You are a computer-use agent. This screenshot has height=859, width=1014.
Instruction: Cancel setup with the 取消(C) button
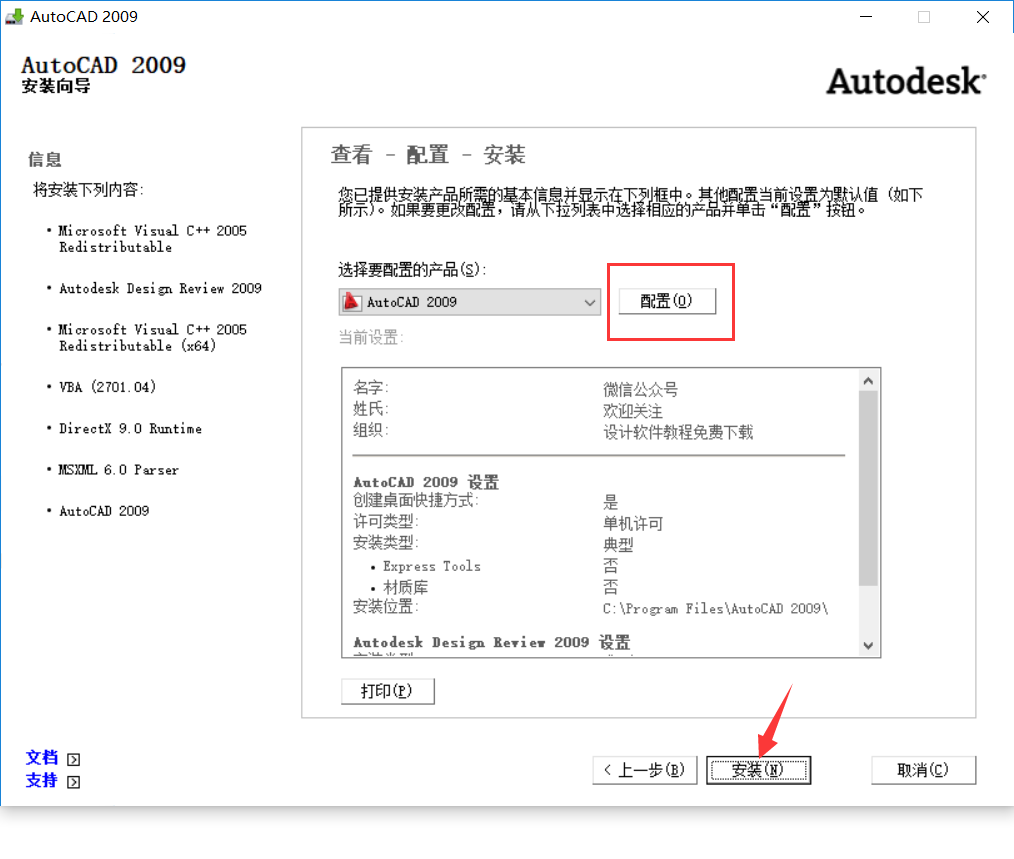923,770
